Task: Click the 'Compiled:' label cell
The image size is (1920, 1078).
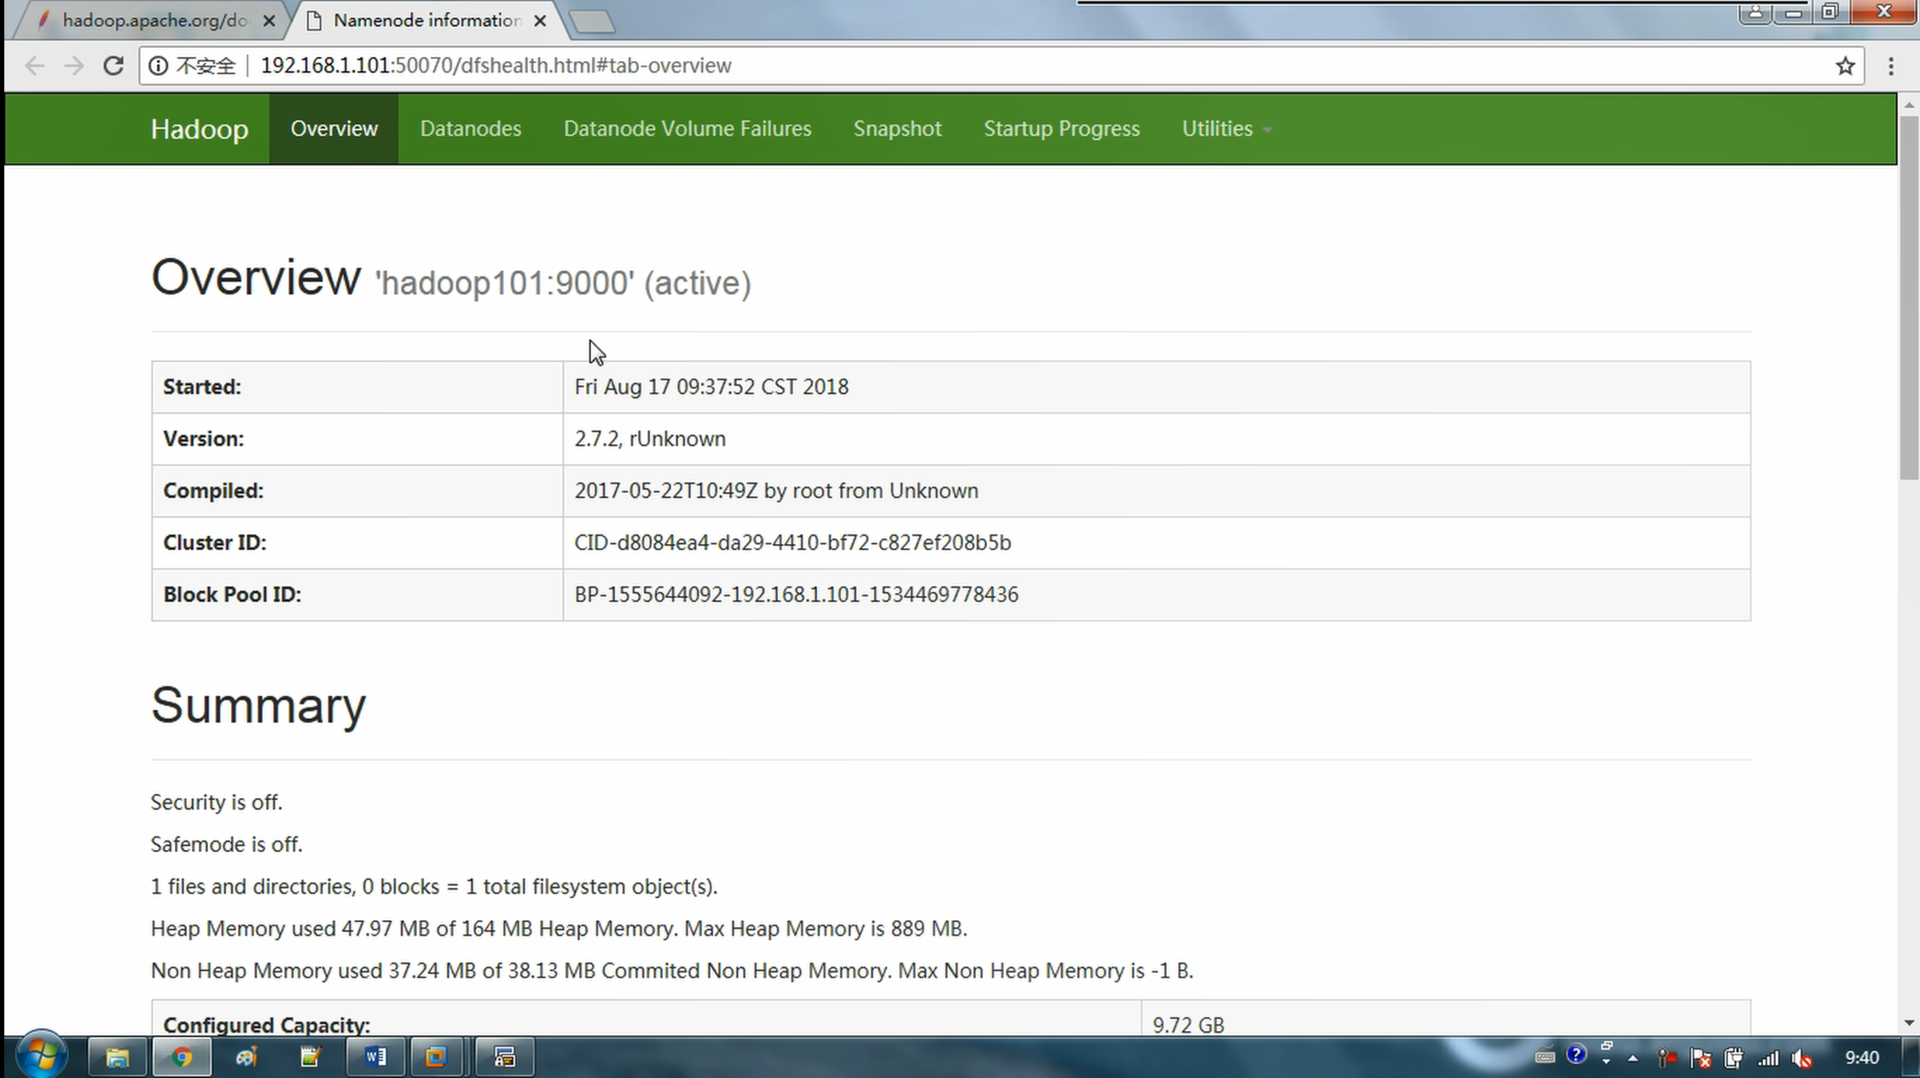Action: [x=357, y=491]
